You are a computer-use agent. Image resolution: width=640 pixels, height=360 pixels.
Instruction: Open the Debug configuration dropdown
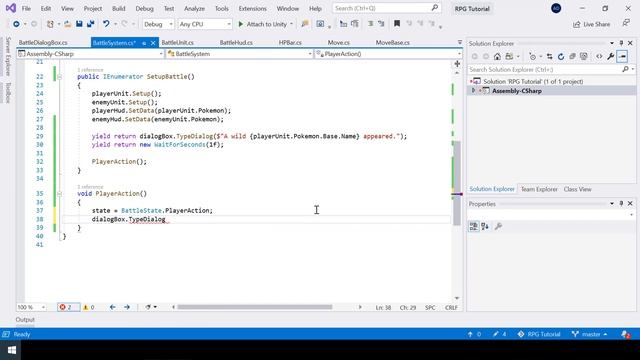point(158,24)
